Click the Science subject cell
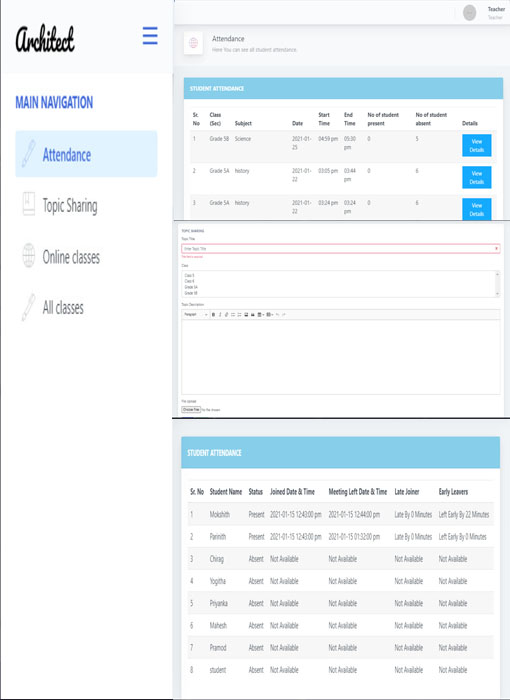This screenshot has height=700, width=510. (x=242, y=139)
